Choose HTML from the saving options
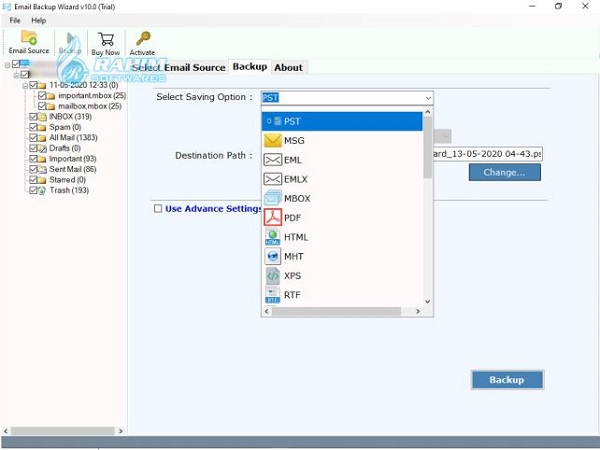 (342, 237)
